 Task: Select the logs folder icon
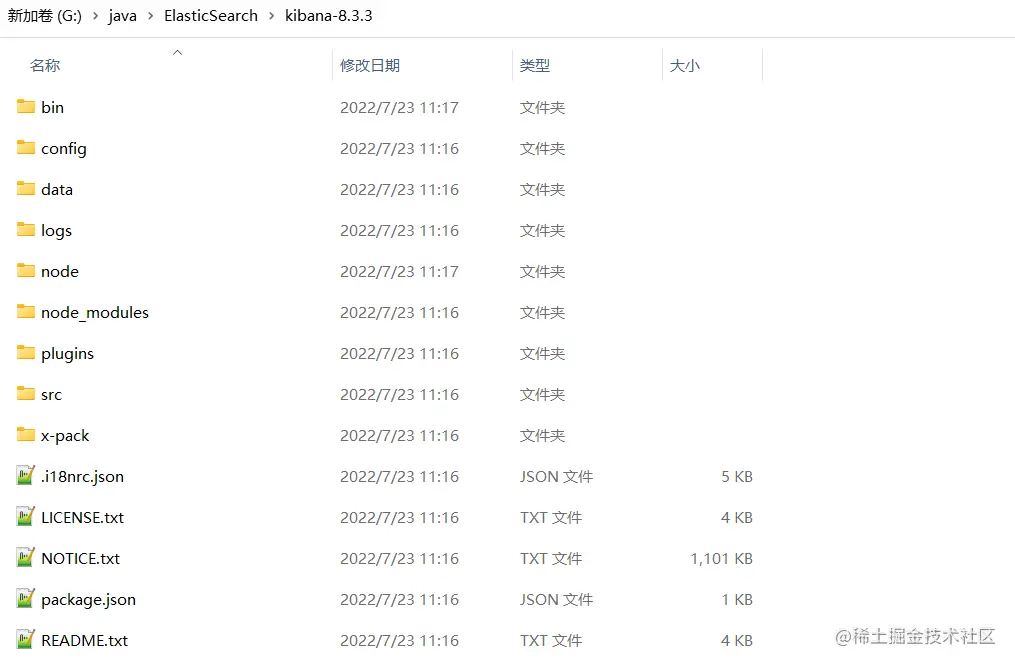(26, 230)
